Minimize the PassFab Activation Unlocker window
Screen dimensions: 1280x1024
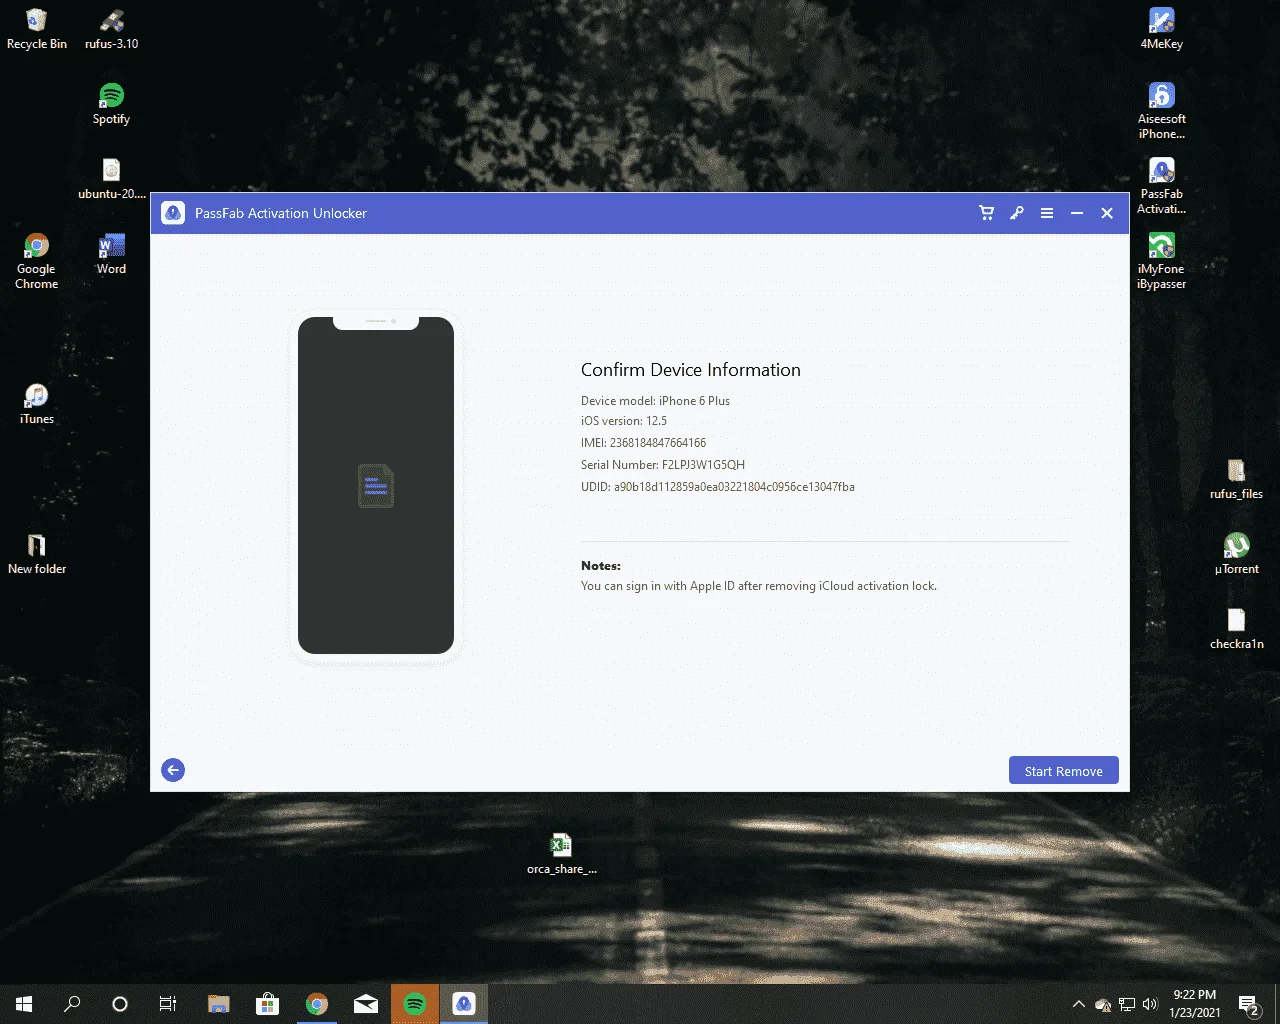[1077, 213]
